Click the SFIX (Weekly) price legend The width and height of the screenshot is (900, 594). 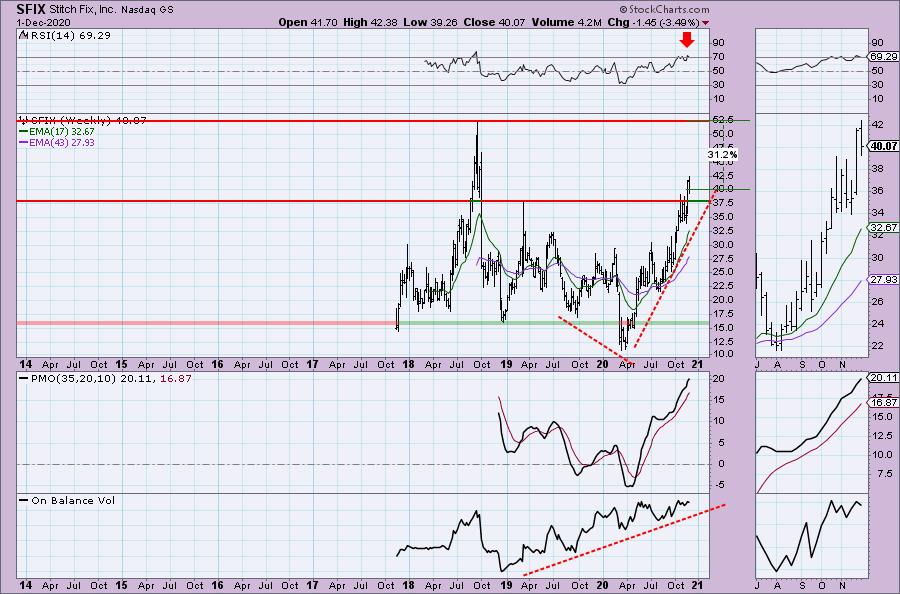pyautogui.click(x=89, y=121)
